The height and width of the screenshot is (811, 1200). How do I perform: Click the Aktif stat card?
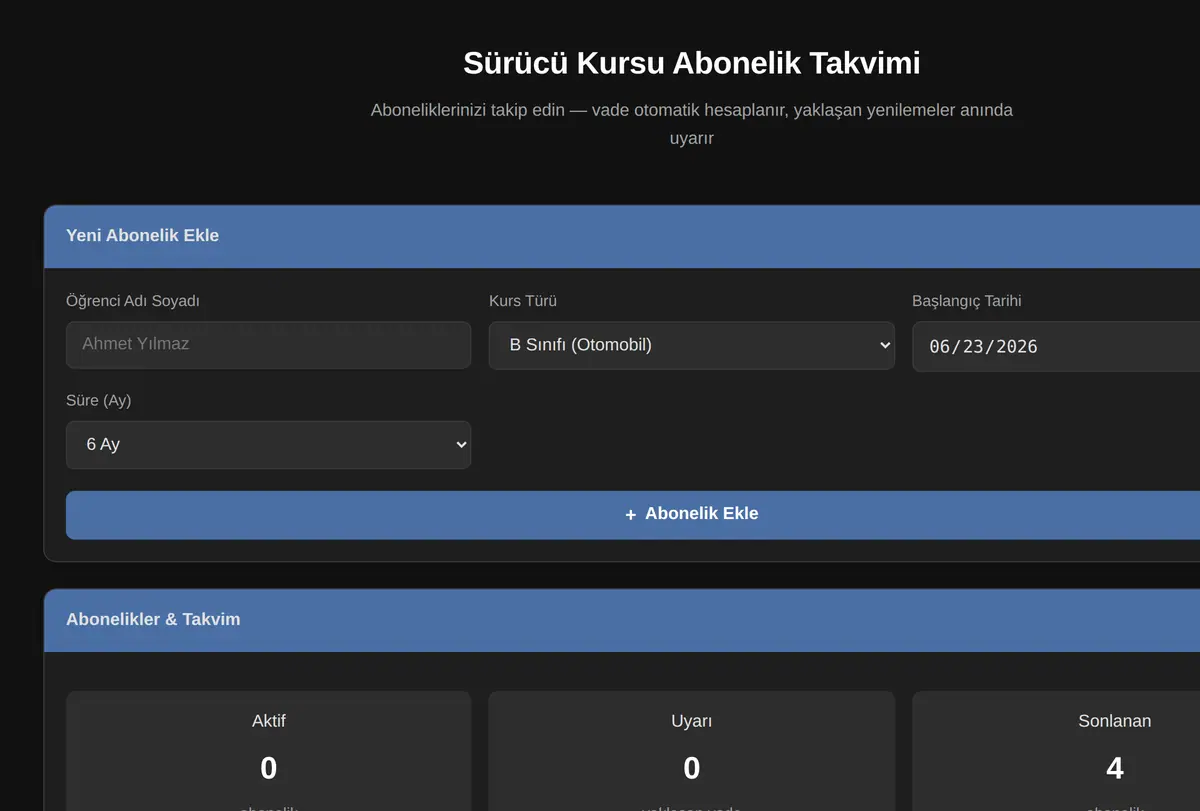point(268,751)
